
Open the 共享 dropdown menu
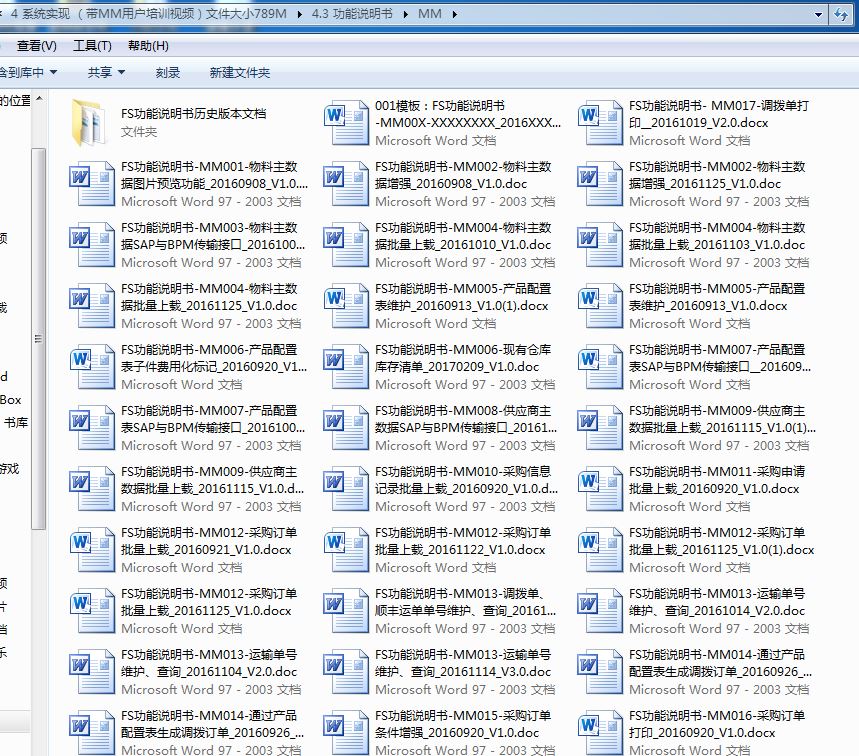coord(106,72)
